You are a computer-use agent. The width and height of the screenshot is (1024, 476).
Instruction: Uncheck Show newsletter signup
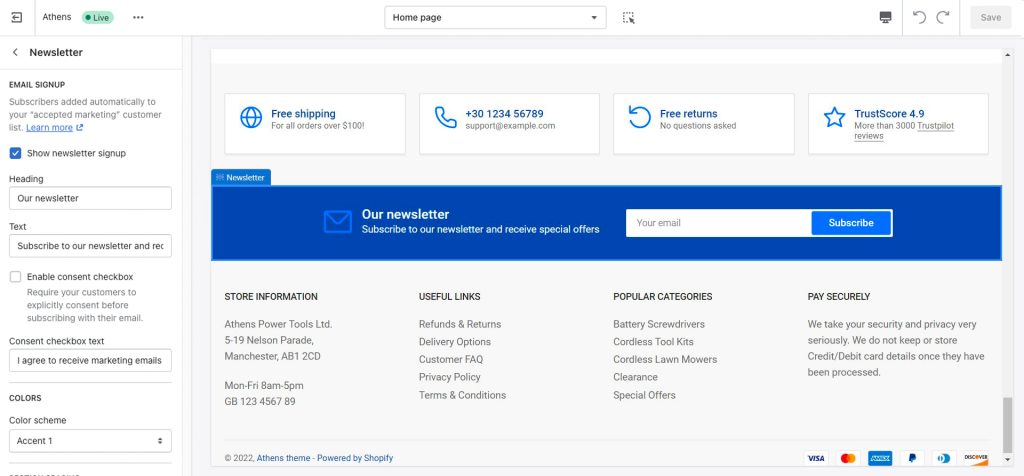16,153
